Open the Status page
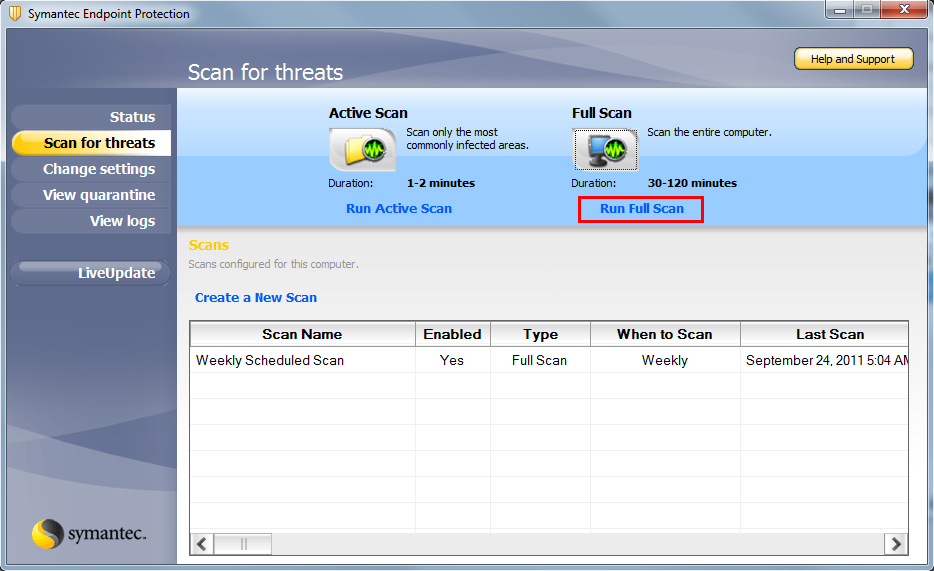This screenshot has width=934, height=571. coord(91,117)
